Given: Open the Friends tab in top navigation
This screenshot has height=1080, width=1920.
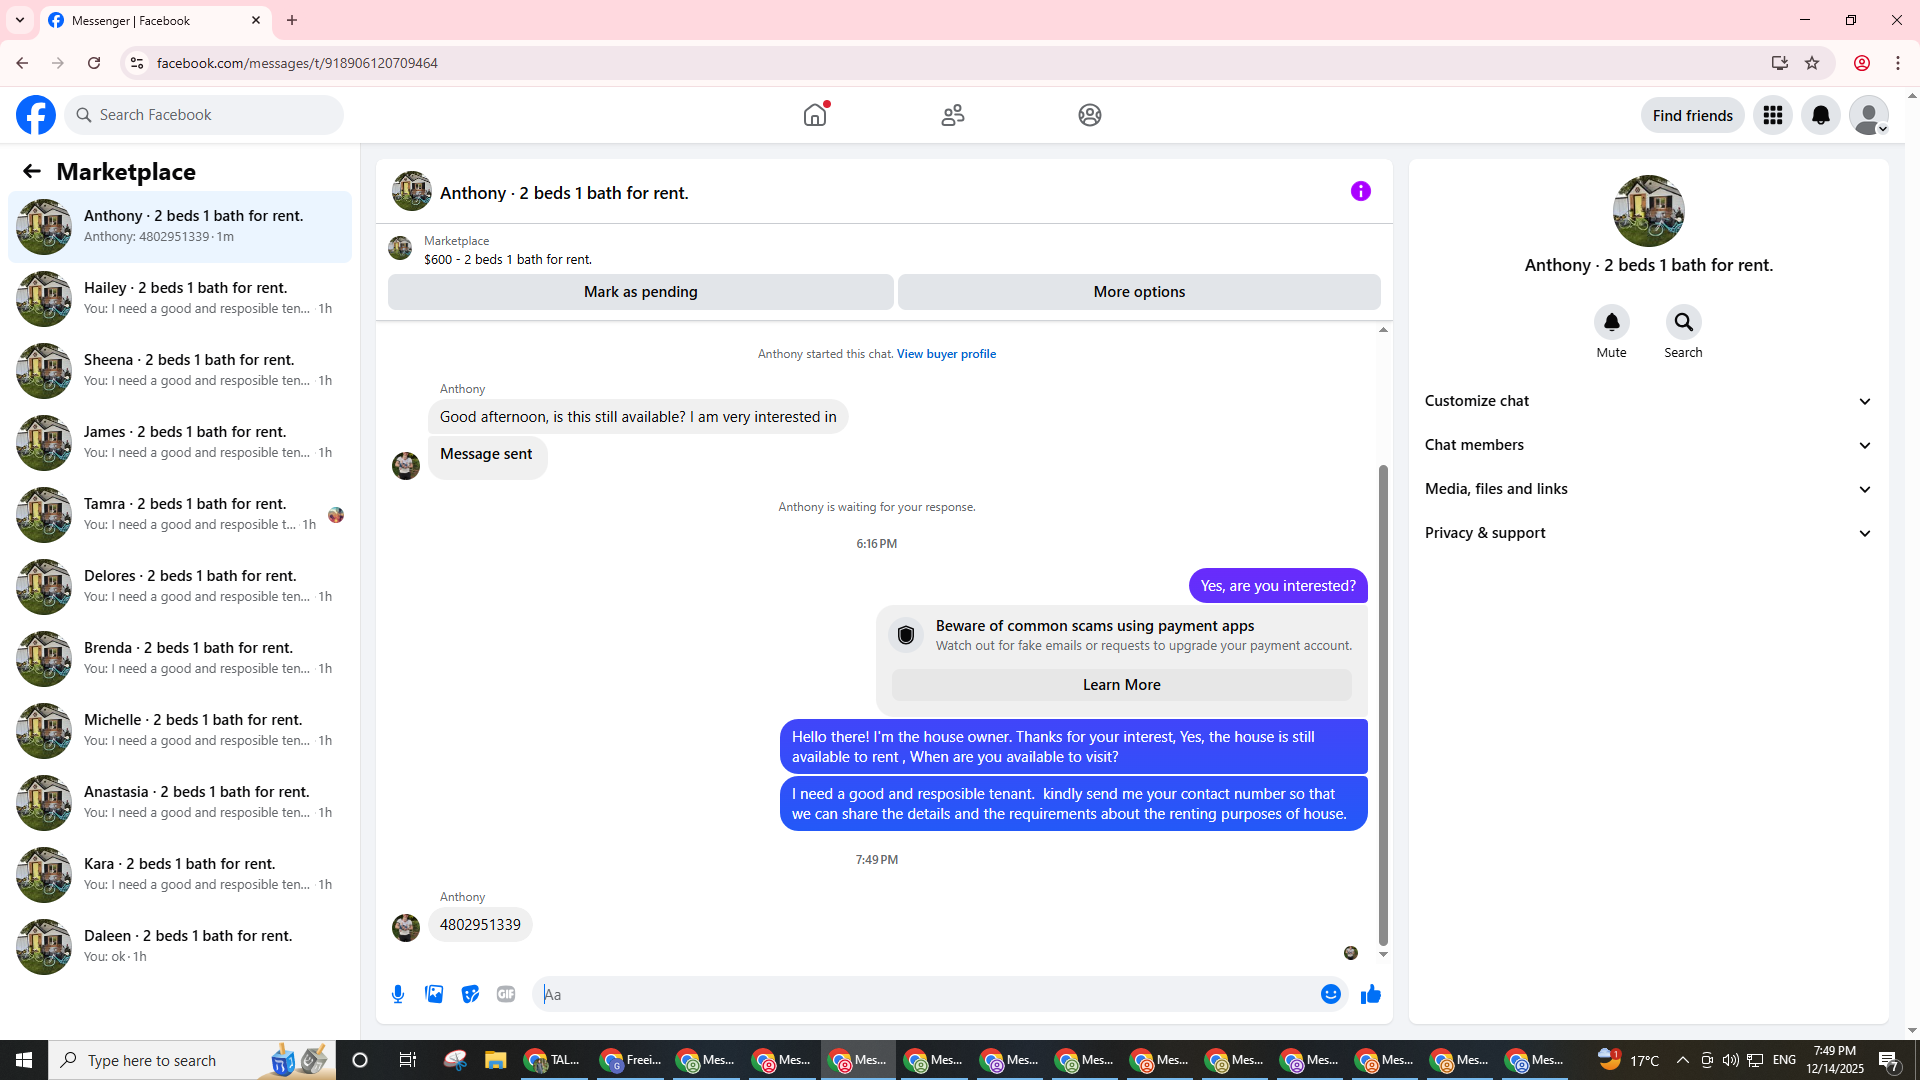Looking at the screenshot, I should 952,115.
